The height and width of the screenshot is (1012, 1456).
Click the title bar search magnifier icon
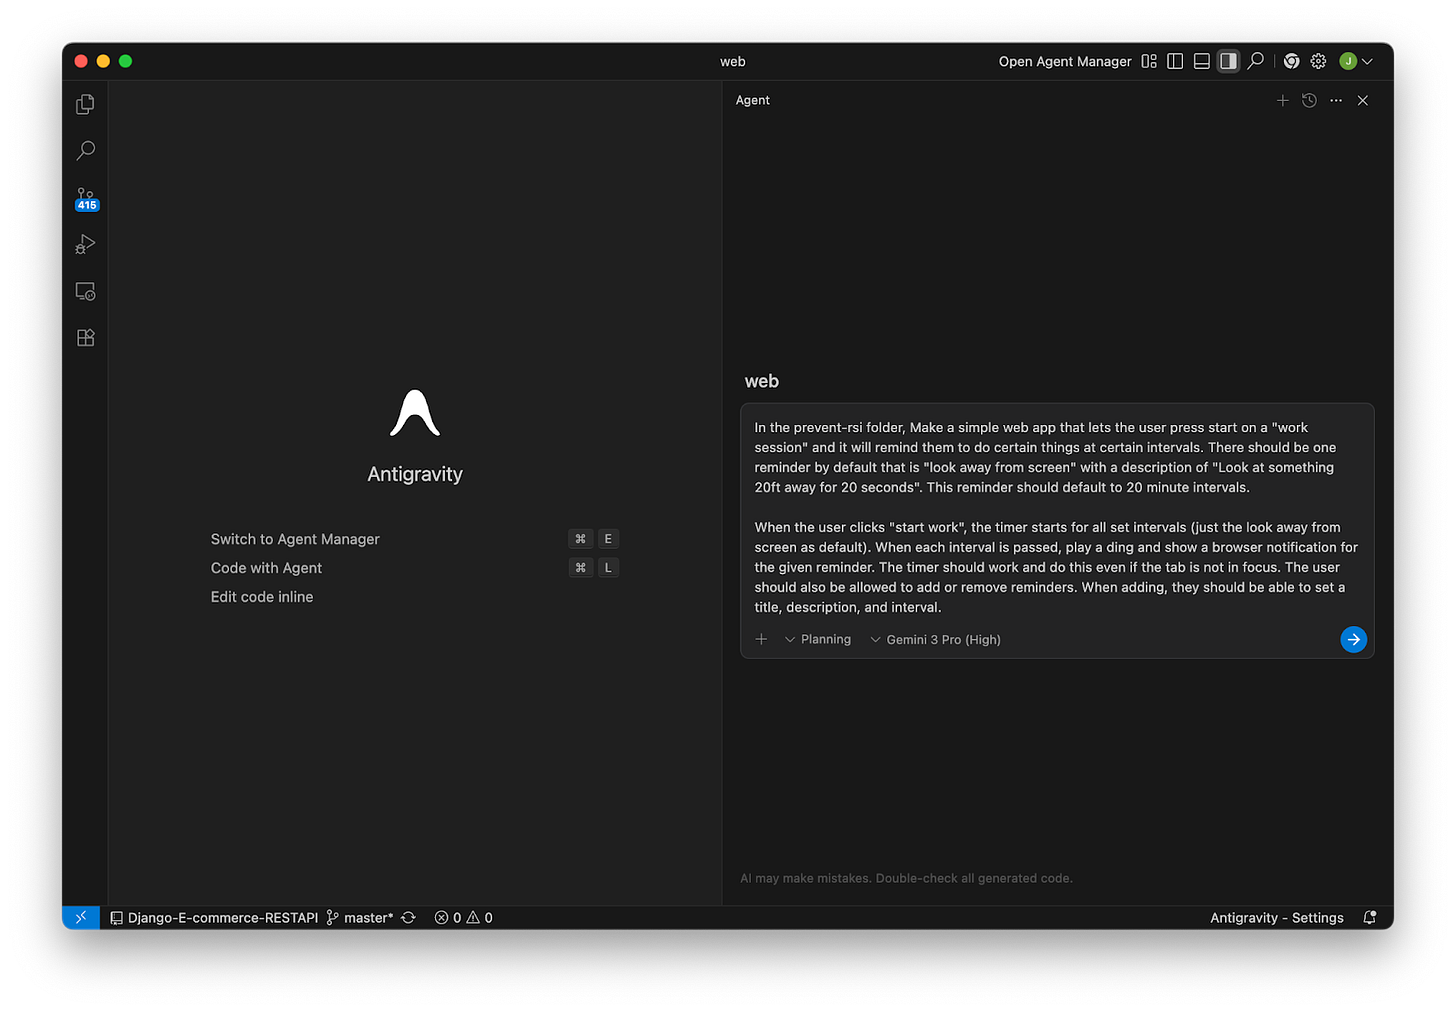(x=1256, y=61)
